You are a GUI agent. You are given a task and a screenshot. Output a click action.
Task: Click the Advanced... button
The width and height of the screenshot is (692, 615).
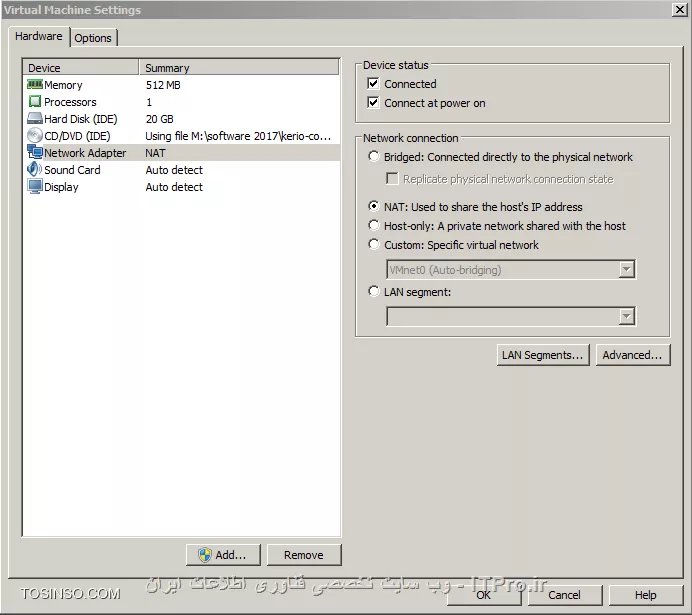(632, 355)
